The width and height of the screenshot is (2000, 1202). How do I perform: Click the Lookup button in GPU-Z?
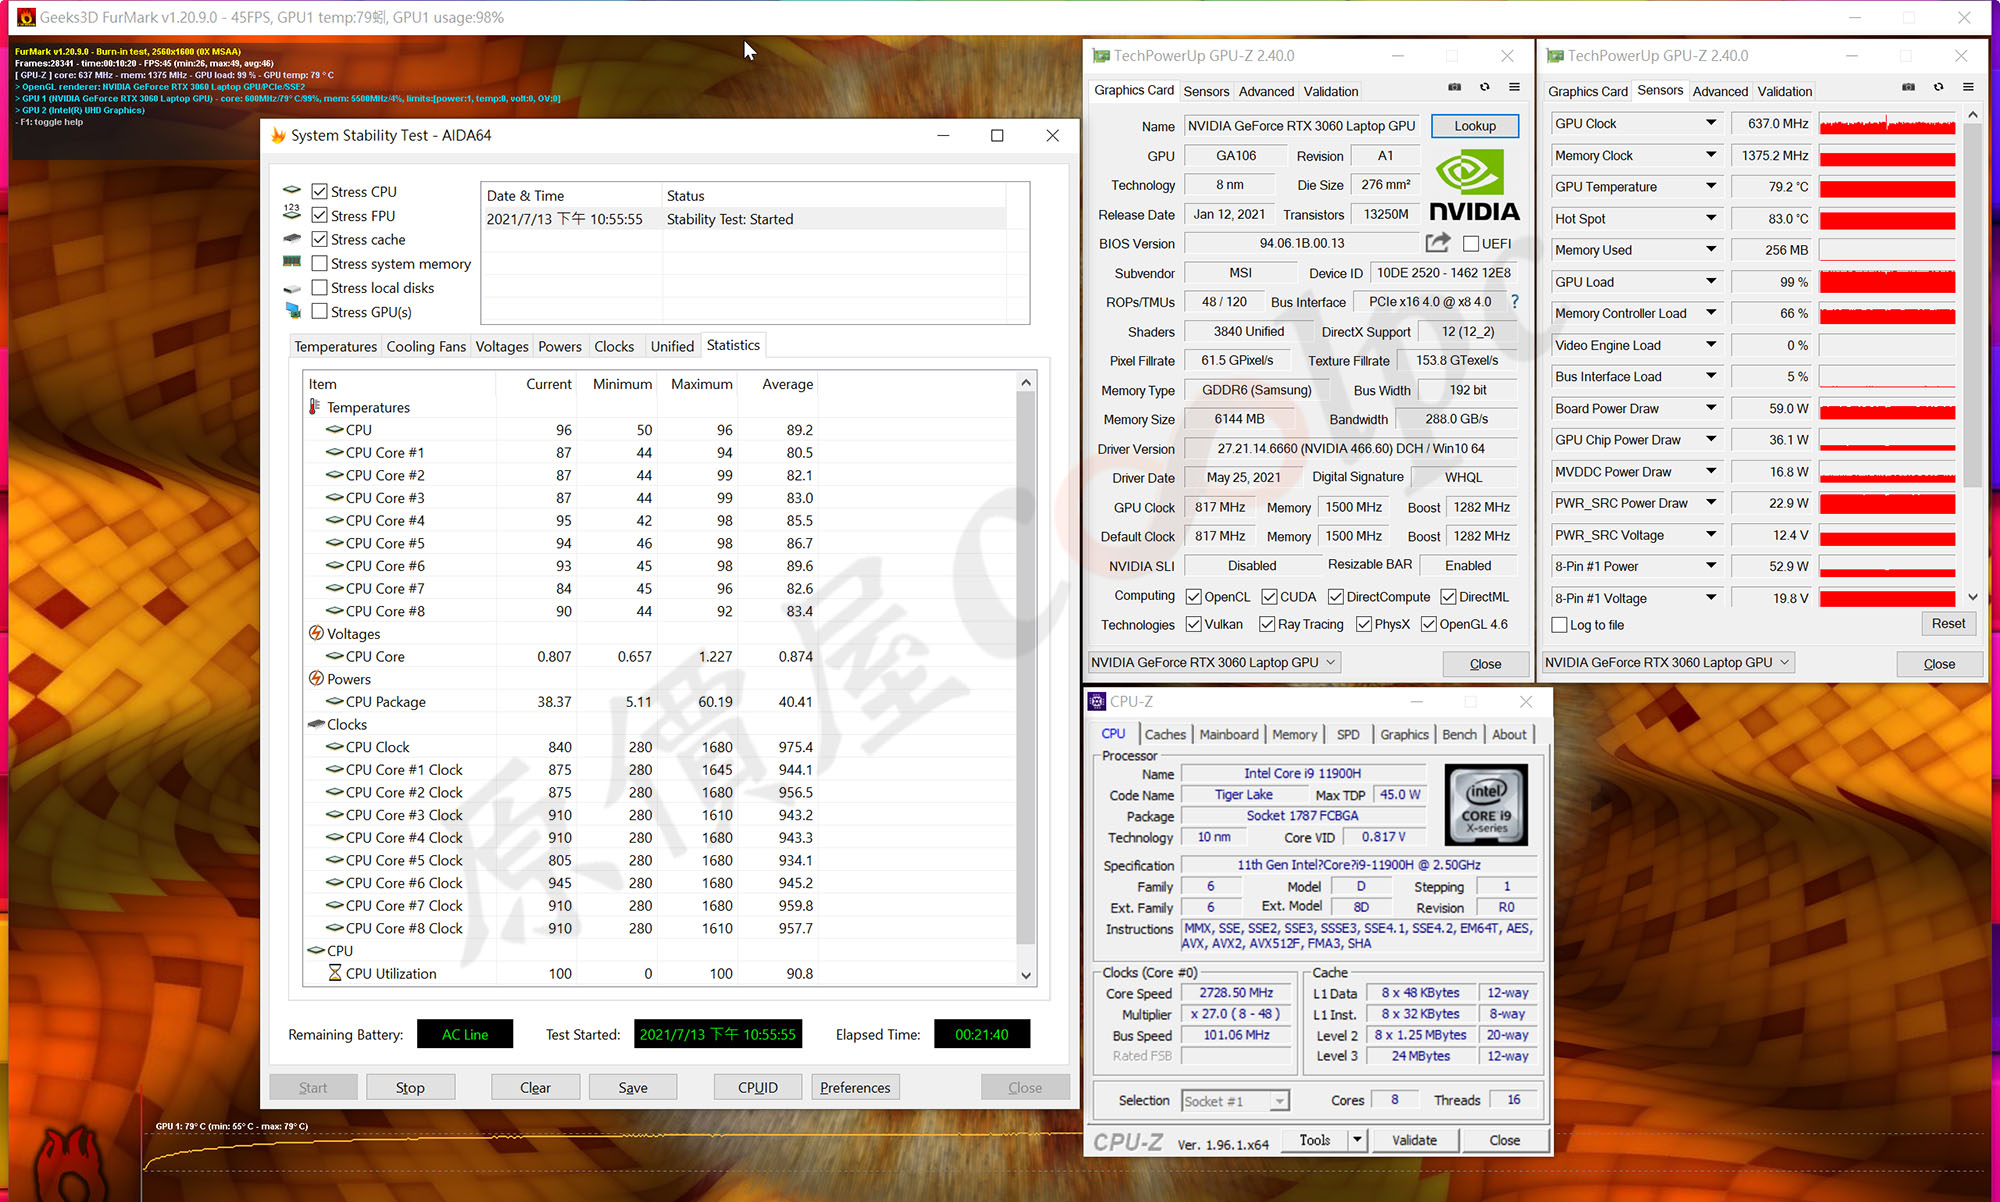tap(1475, 126)
